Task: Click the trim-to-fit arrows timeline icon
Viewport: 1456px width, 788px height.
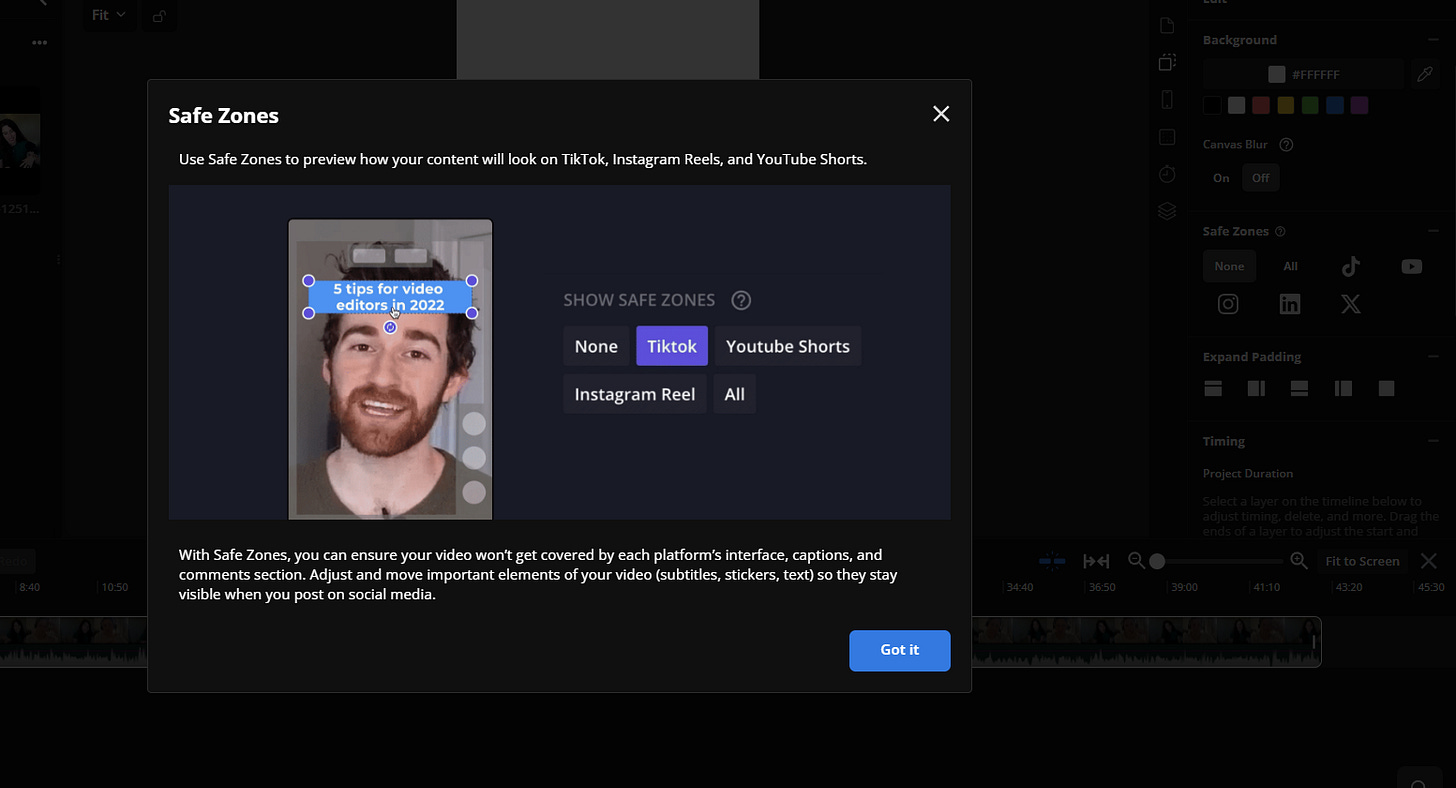Action: click(1097, 561)
